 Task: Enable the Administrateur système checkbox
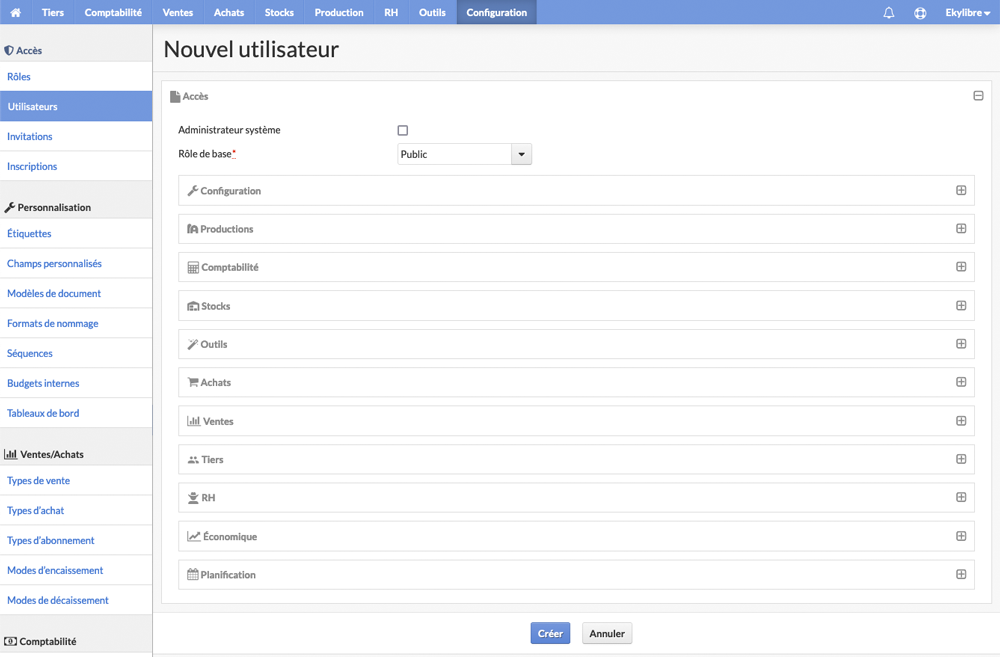402,130
